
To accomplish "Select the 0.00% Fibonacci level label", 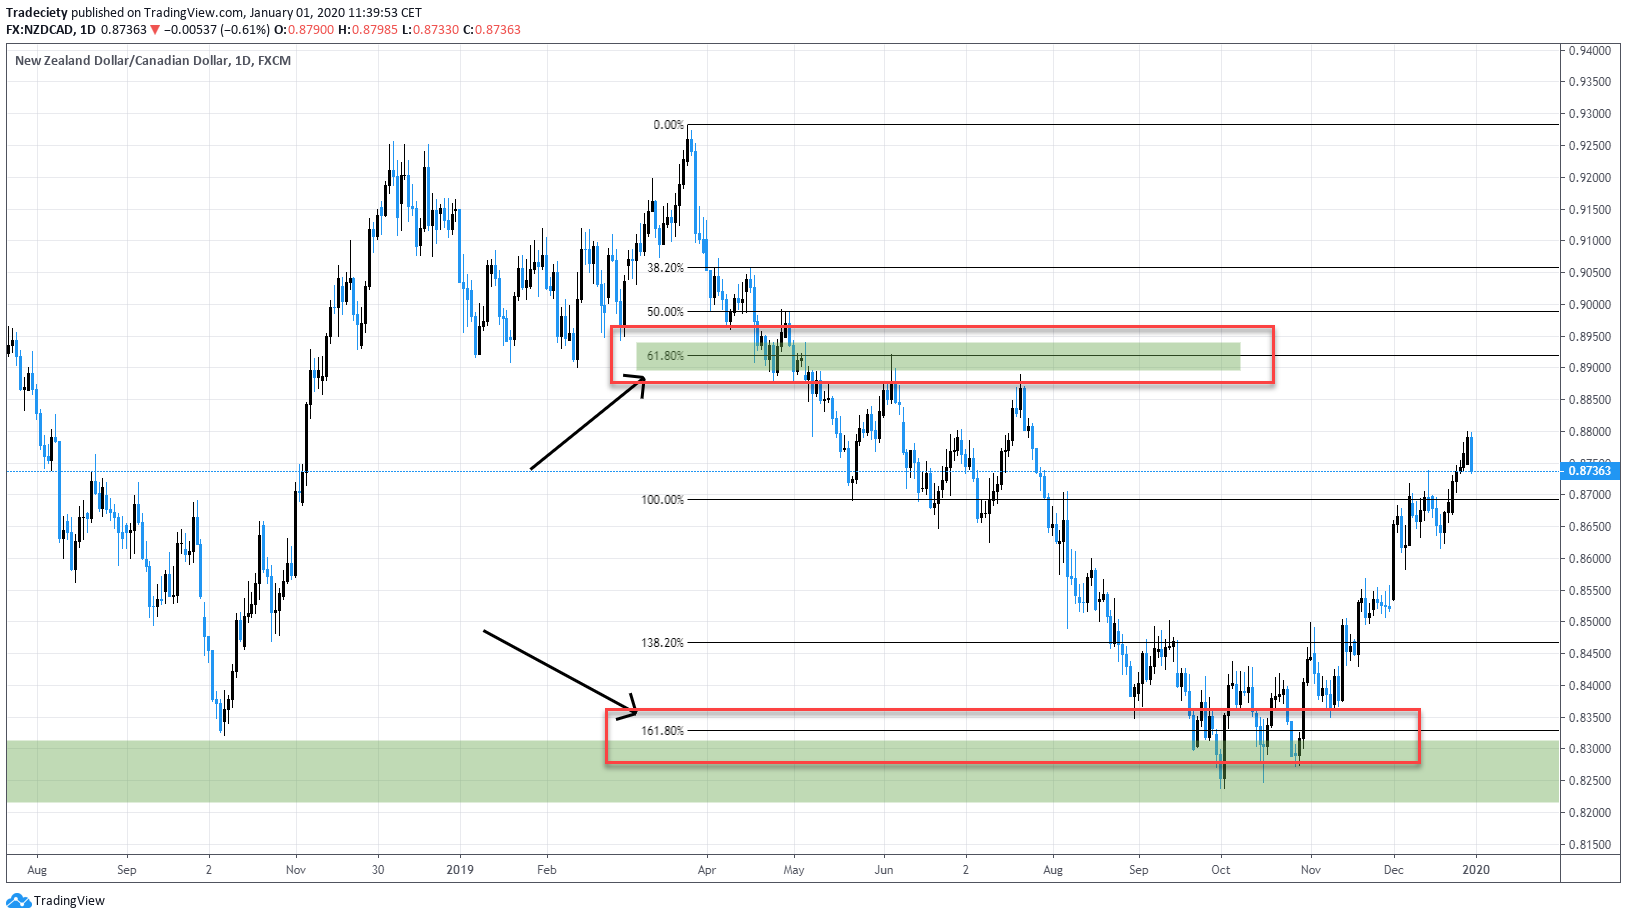I will click(x=668, y=125).
